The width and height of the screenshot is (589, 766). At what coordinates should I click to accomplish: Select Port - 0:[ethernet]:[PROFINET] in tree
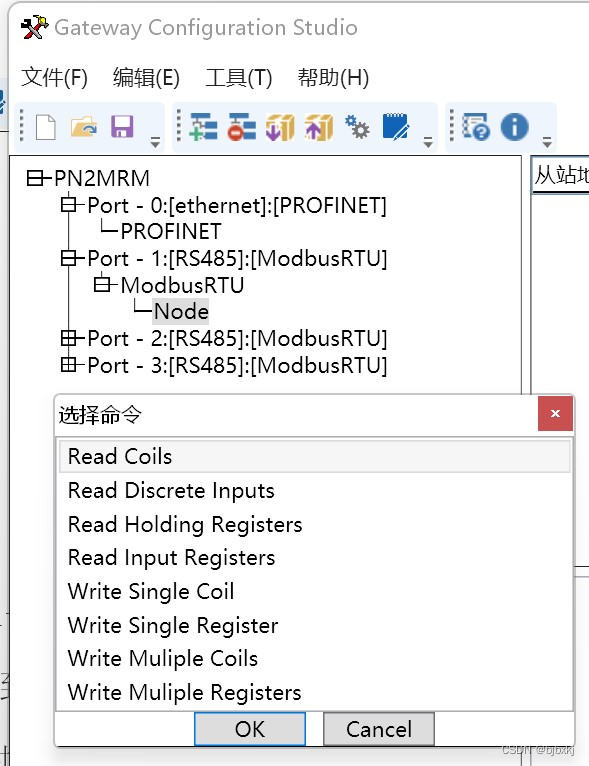tap(237, 205)
